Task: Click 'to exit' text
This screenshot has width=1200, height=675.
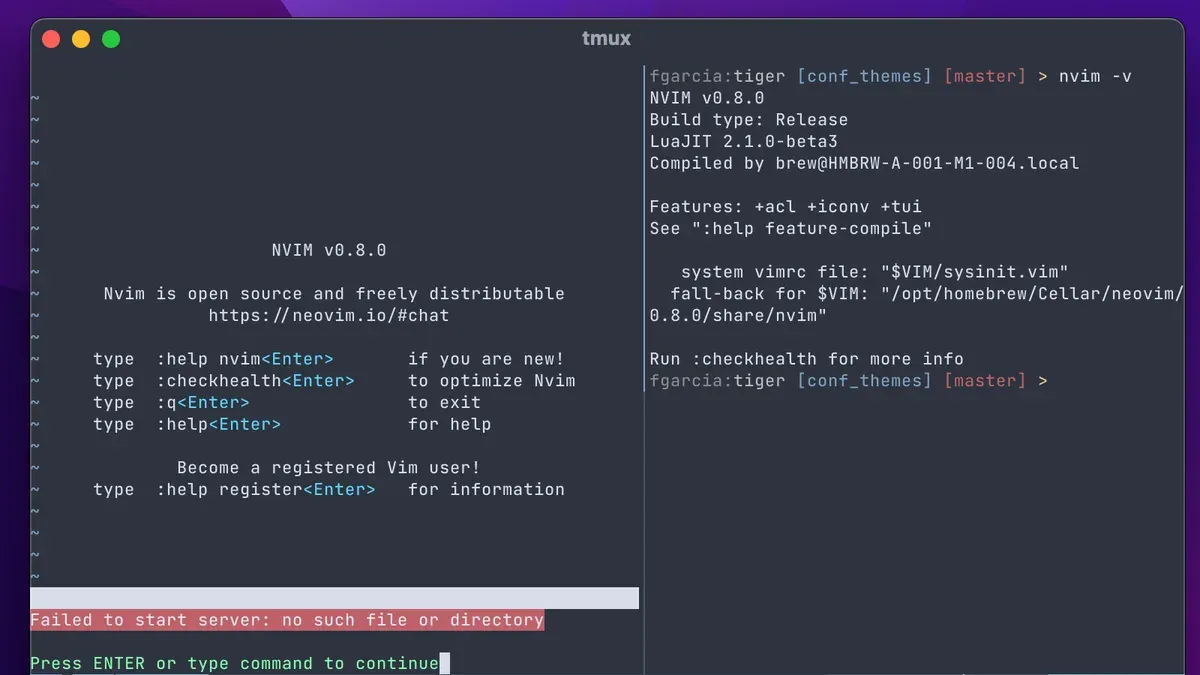Action: coord(445,403)
